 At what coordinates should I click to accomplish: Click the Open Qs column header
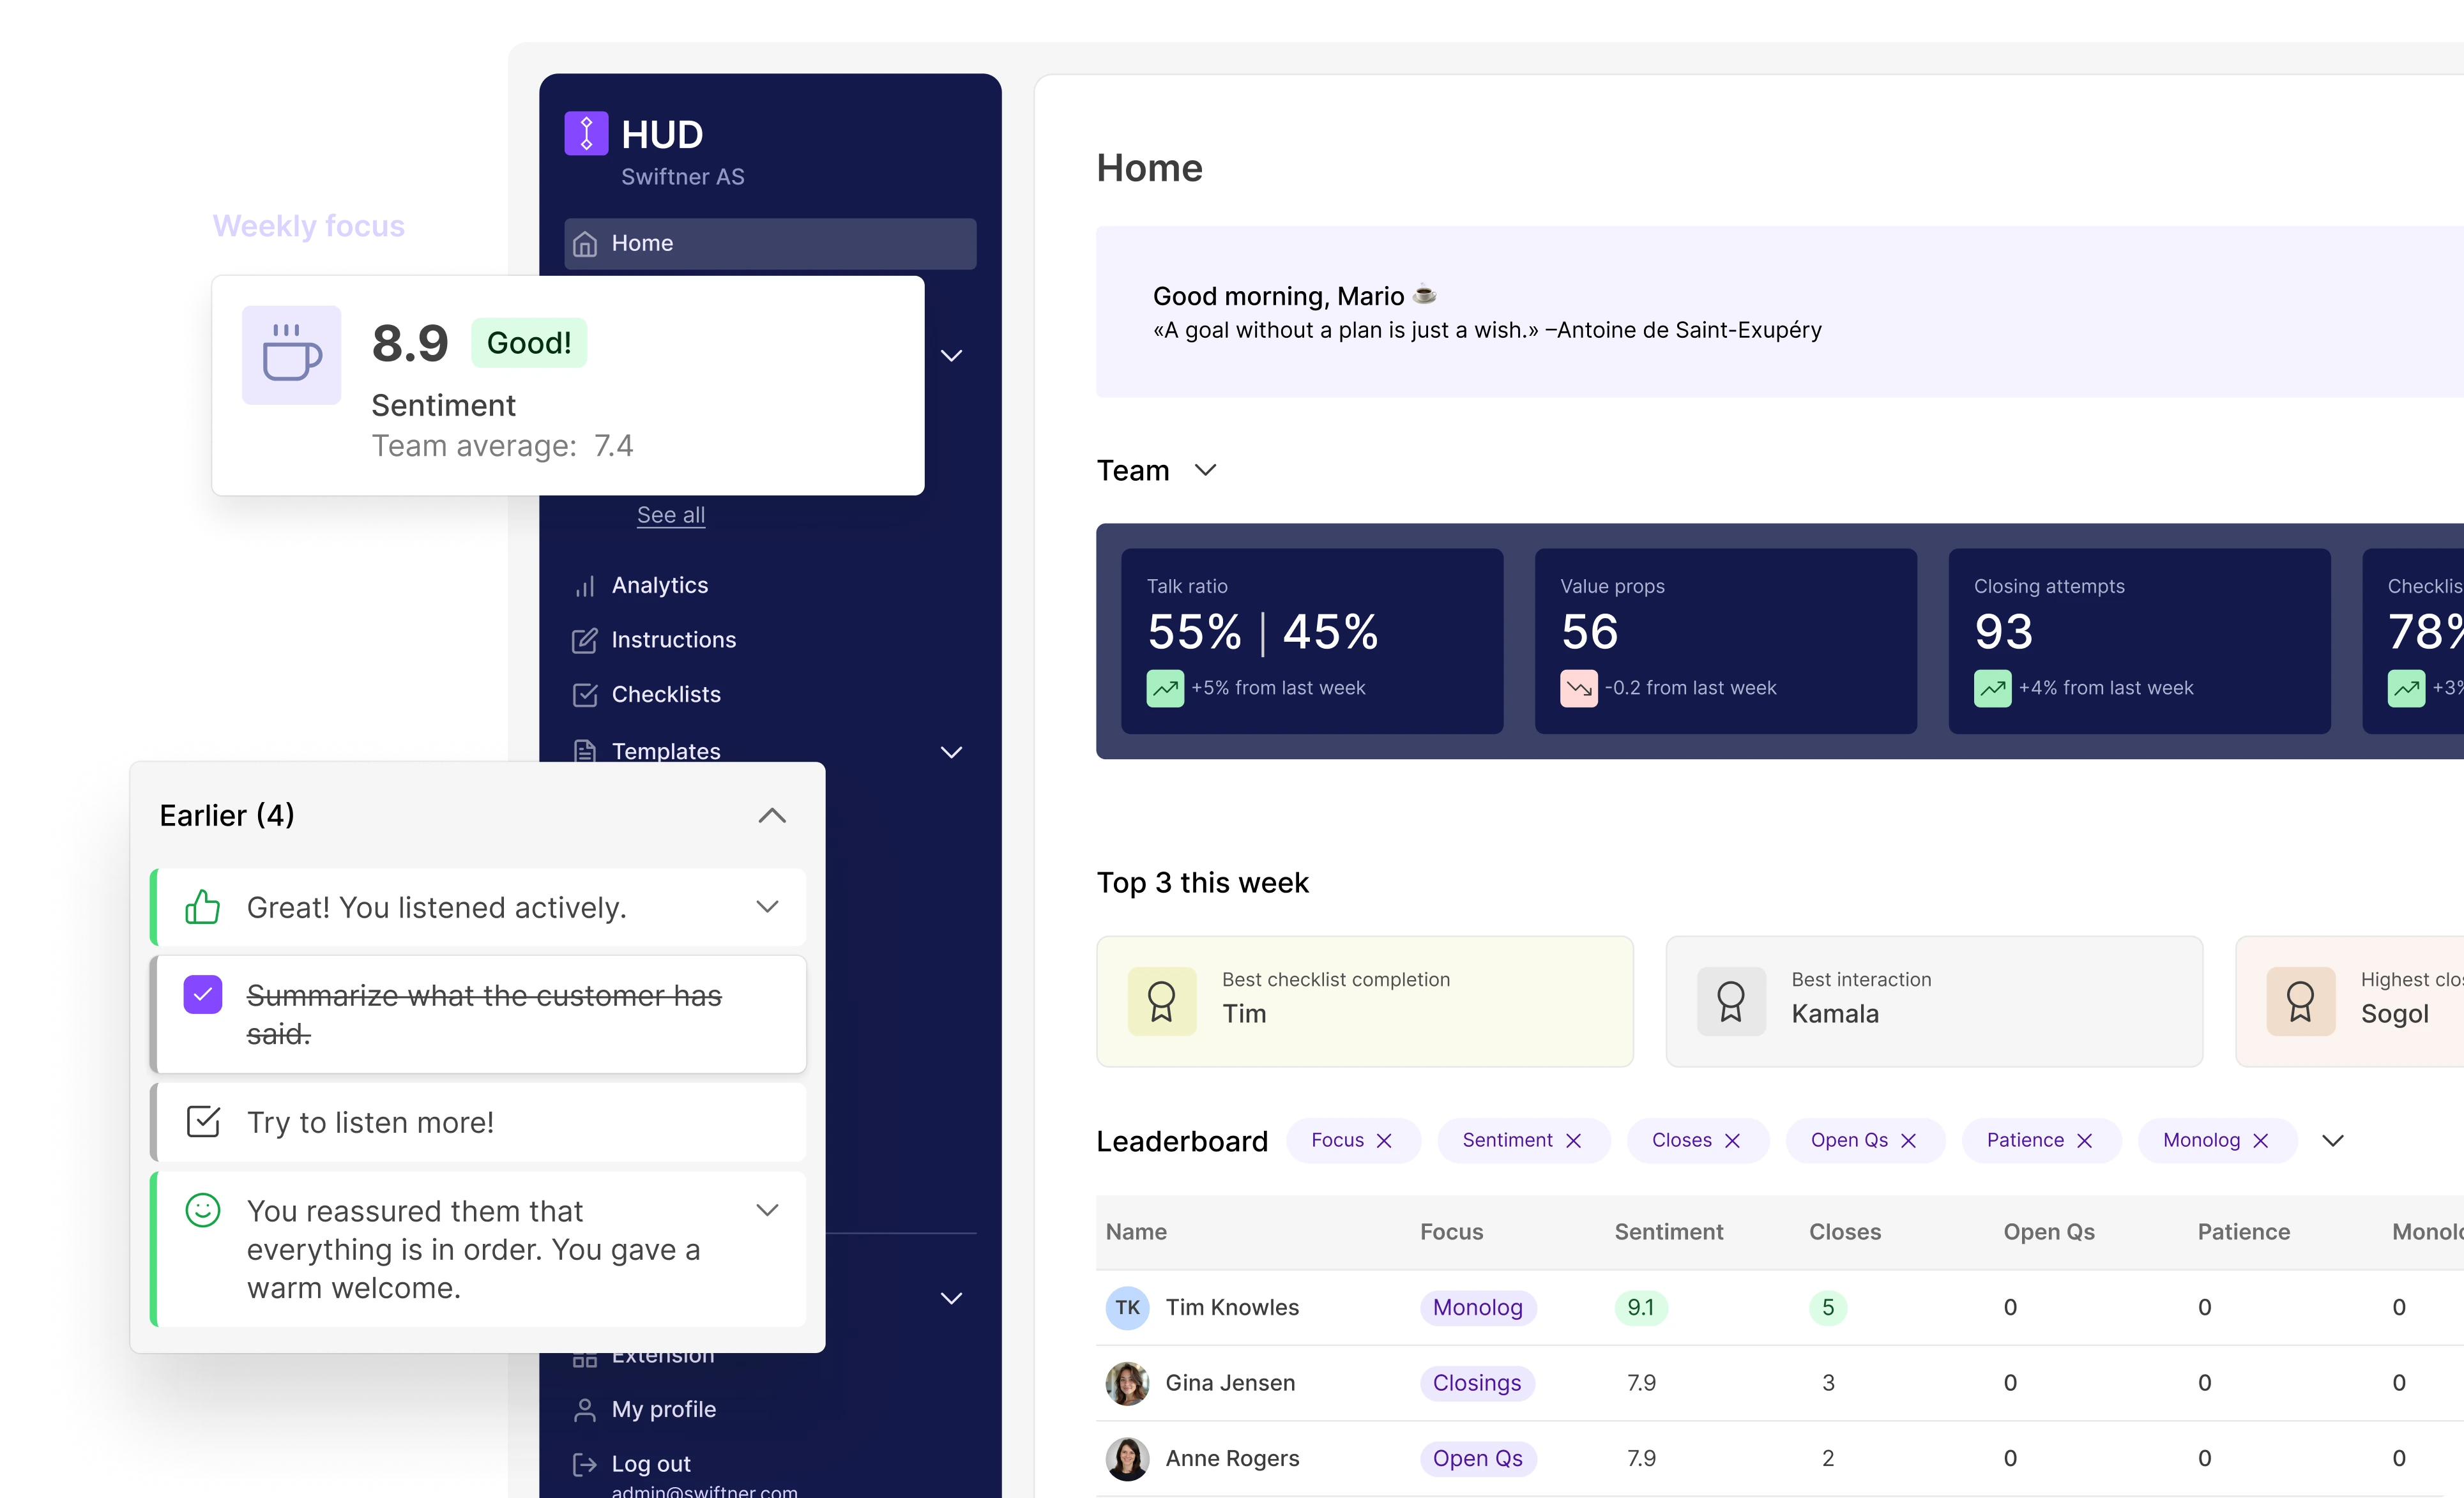click(x=2049, y=1233)
